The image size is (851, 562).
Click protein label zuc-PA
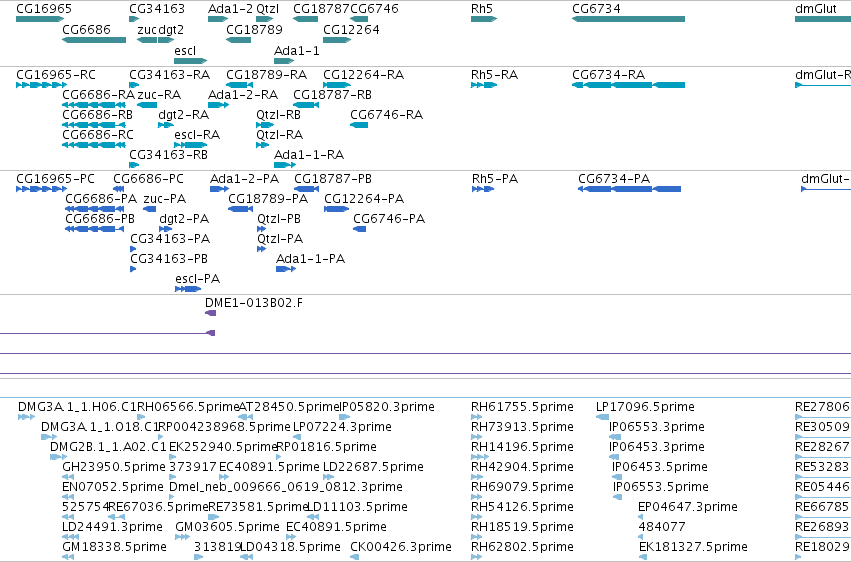coord(164,199)
